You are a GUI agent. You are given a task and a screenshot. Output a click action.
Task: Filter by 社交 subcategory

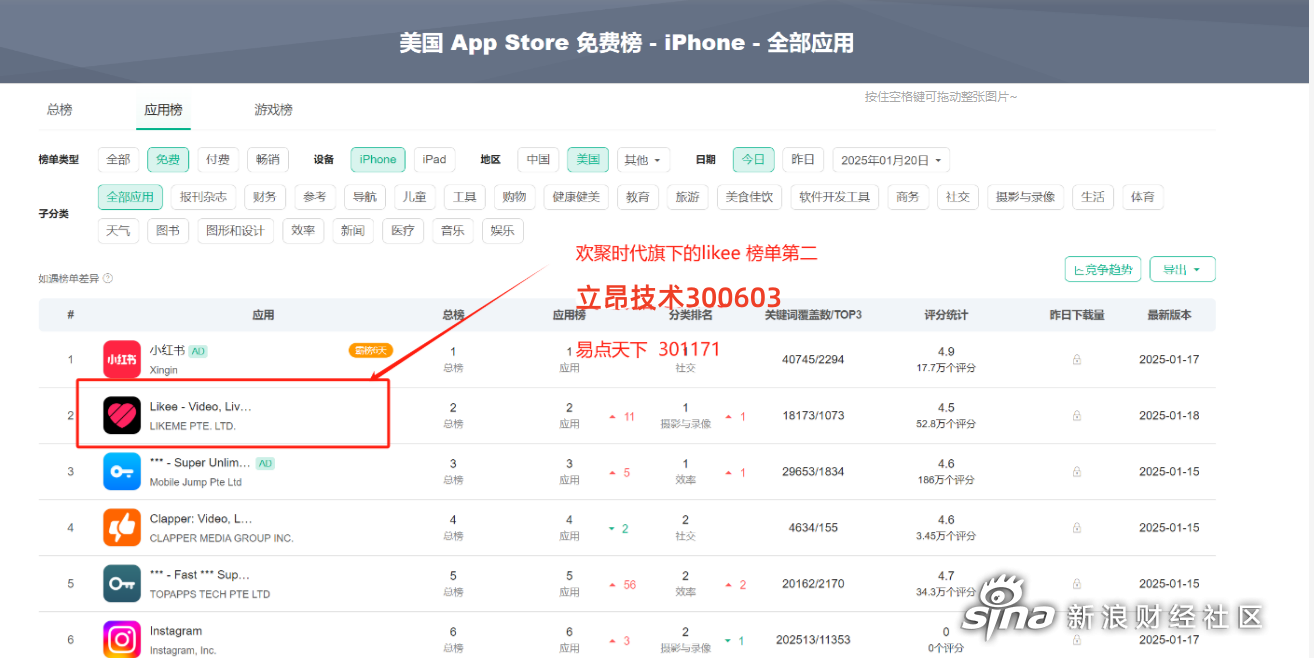958,197
